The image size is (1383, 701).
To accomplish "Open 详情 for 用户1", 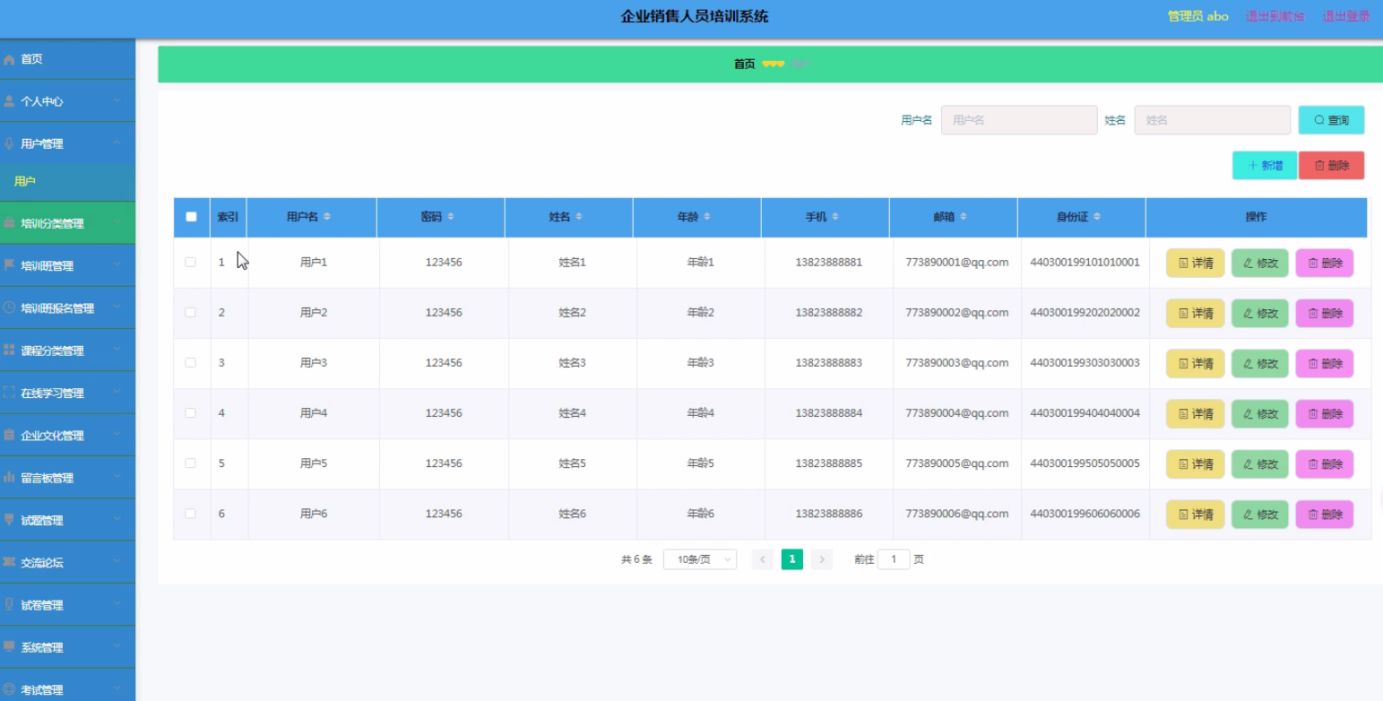I will tap(1195, 263).
